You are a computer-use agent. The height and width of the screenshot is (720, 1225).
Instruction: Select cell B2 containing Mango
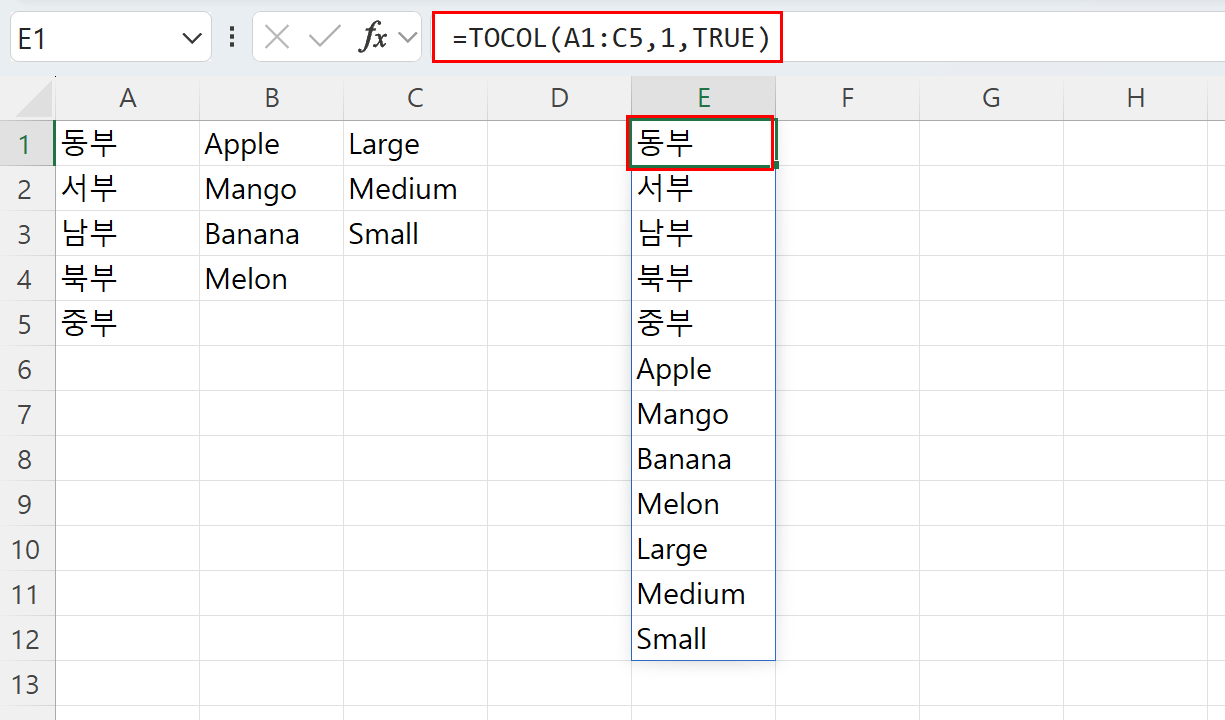pyautogui.click(x=271, y=189)
